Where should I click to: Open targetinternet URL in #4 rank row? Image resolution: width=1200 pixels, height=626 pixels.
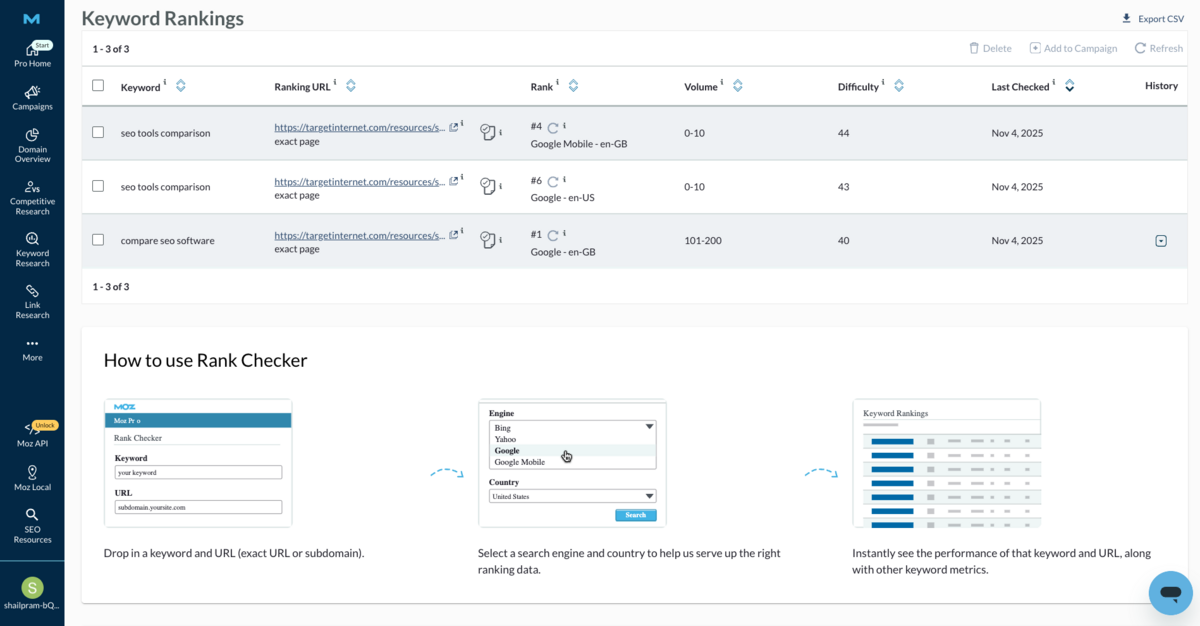[360, 127]
